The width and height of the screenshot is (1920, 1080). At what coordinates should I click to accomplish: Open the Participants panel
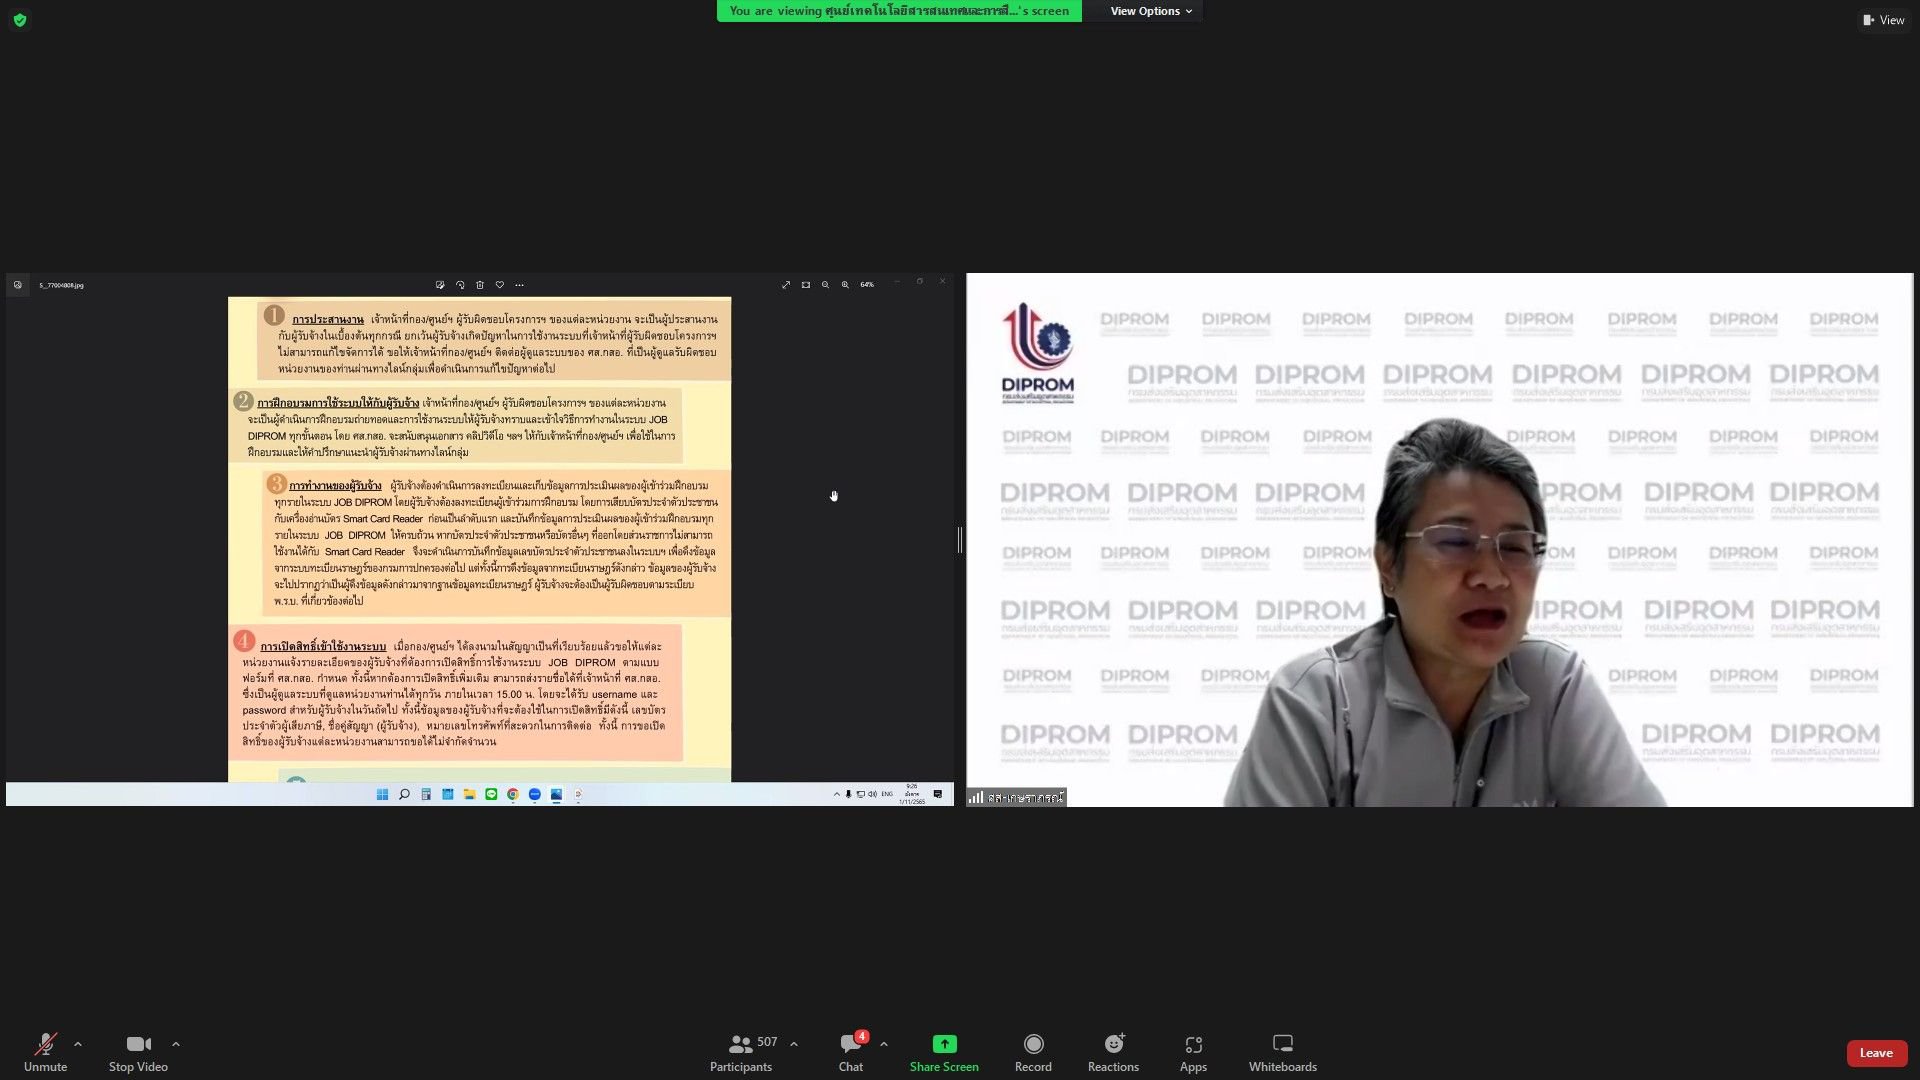click(741, 1052)
